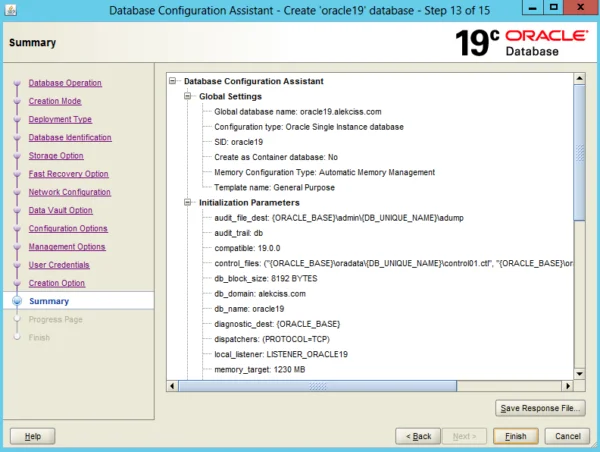Select Initialization Parameters heading text

[249, 202]
